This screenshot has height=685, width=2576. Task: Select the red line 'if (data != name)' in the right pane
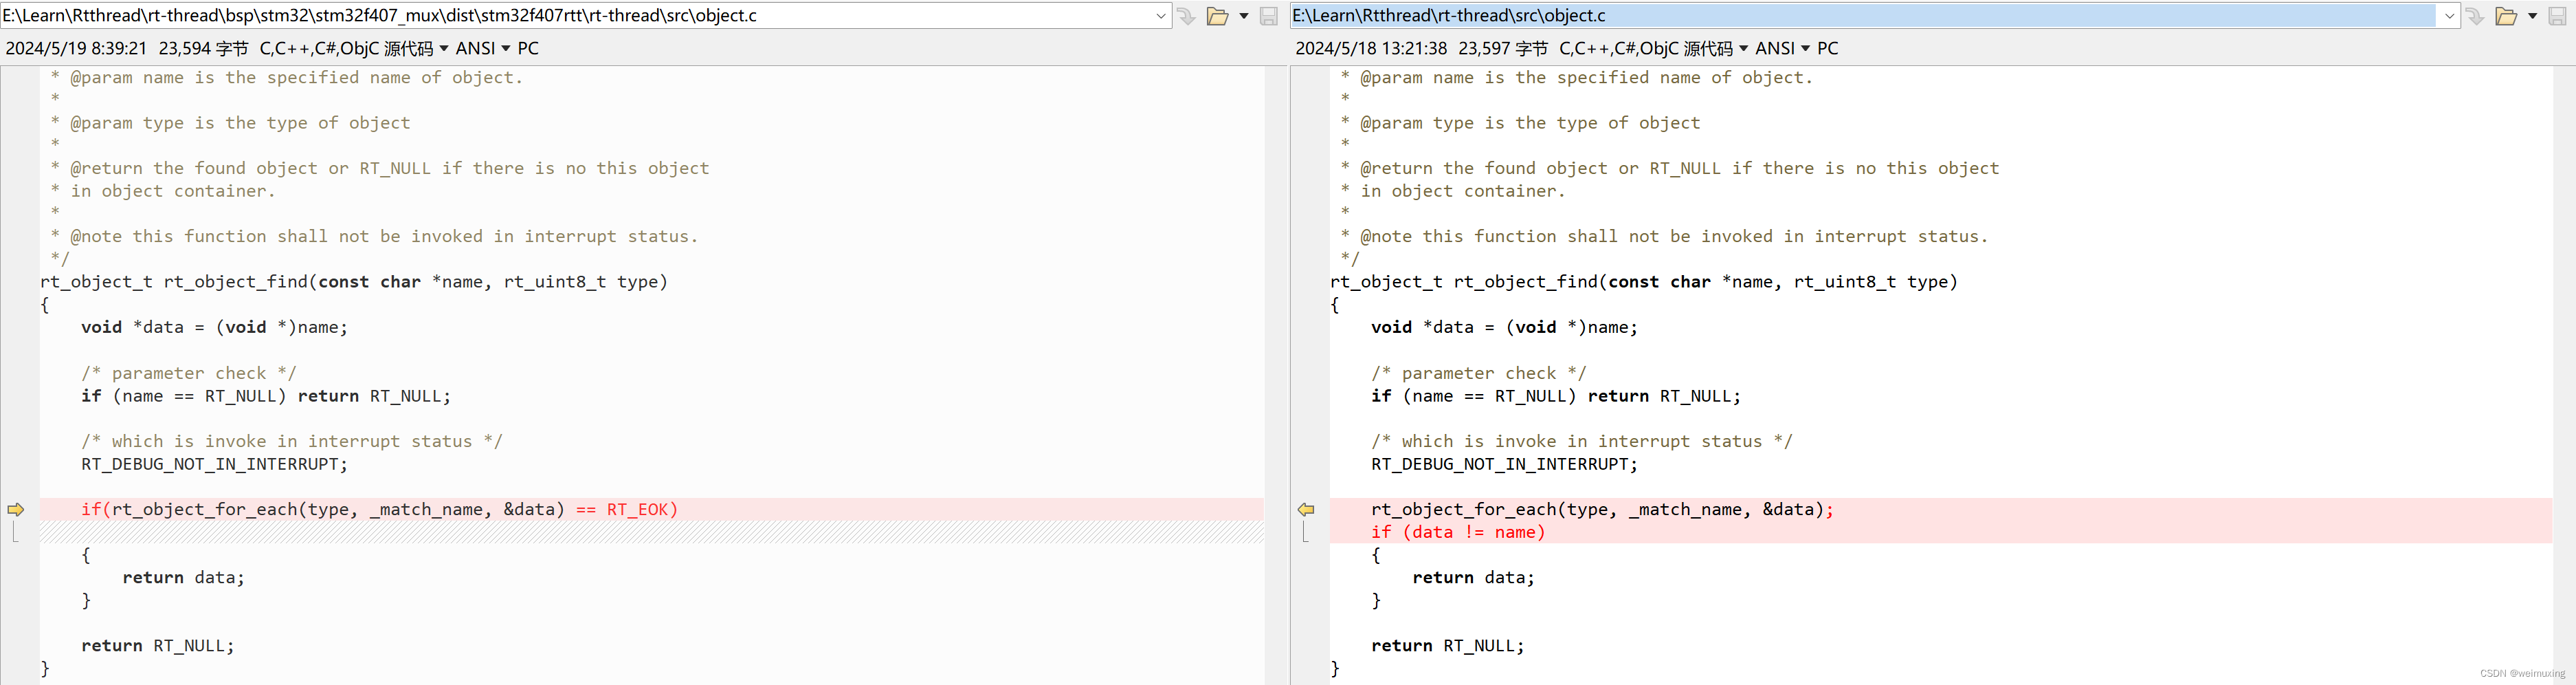point(1457,532)
